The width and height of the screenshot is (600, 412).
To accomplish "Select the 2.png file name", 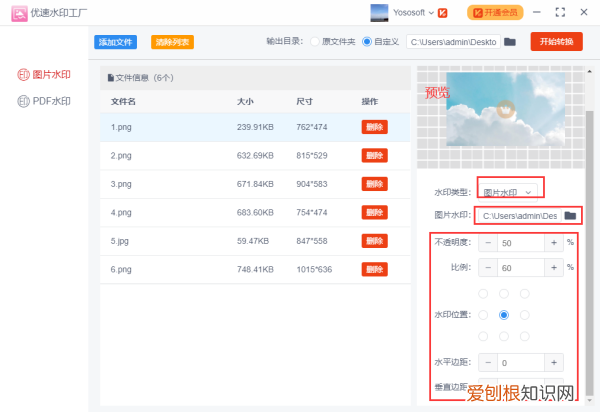I will coord(121,155).
